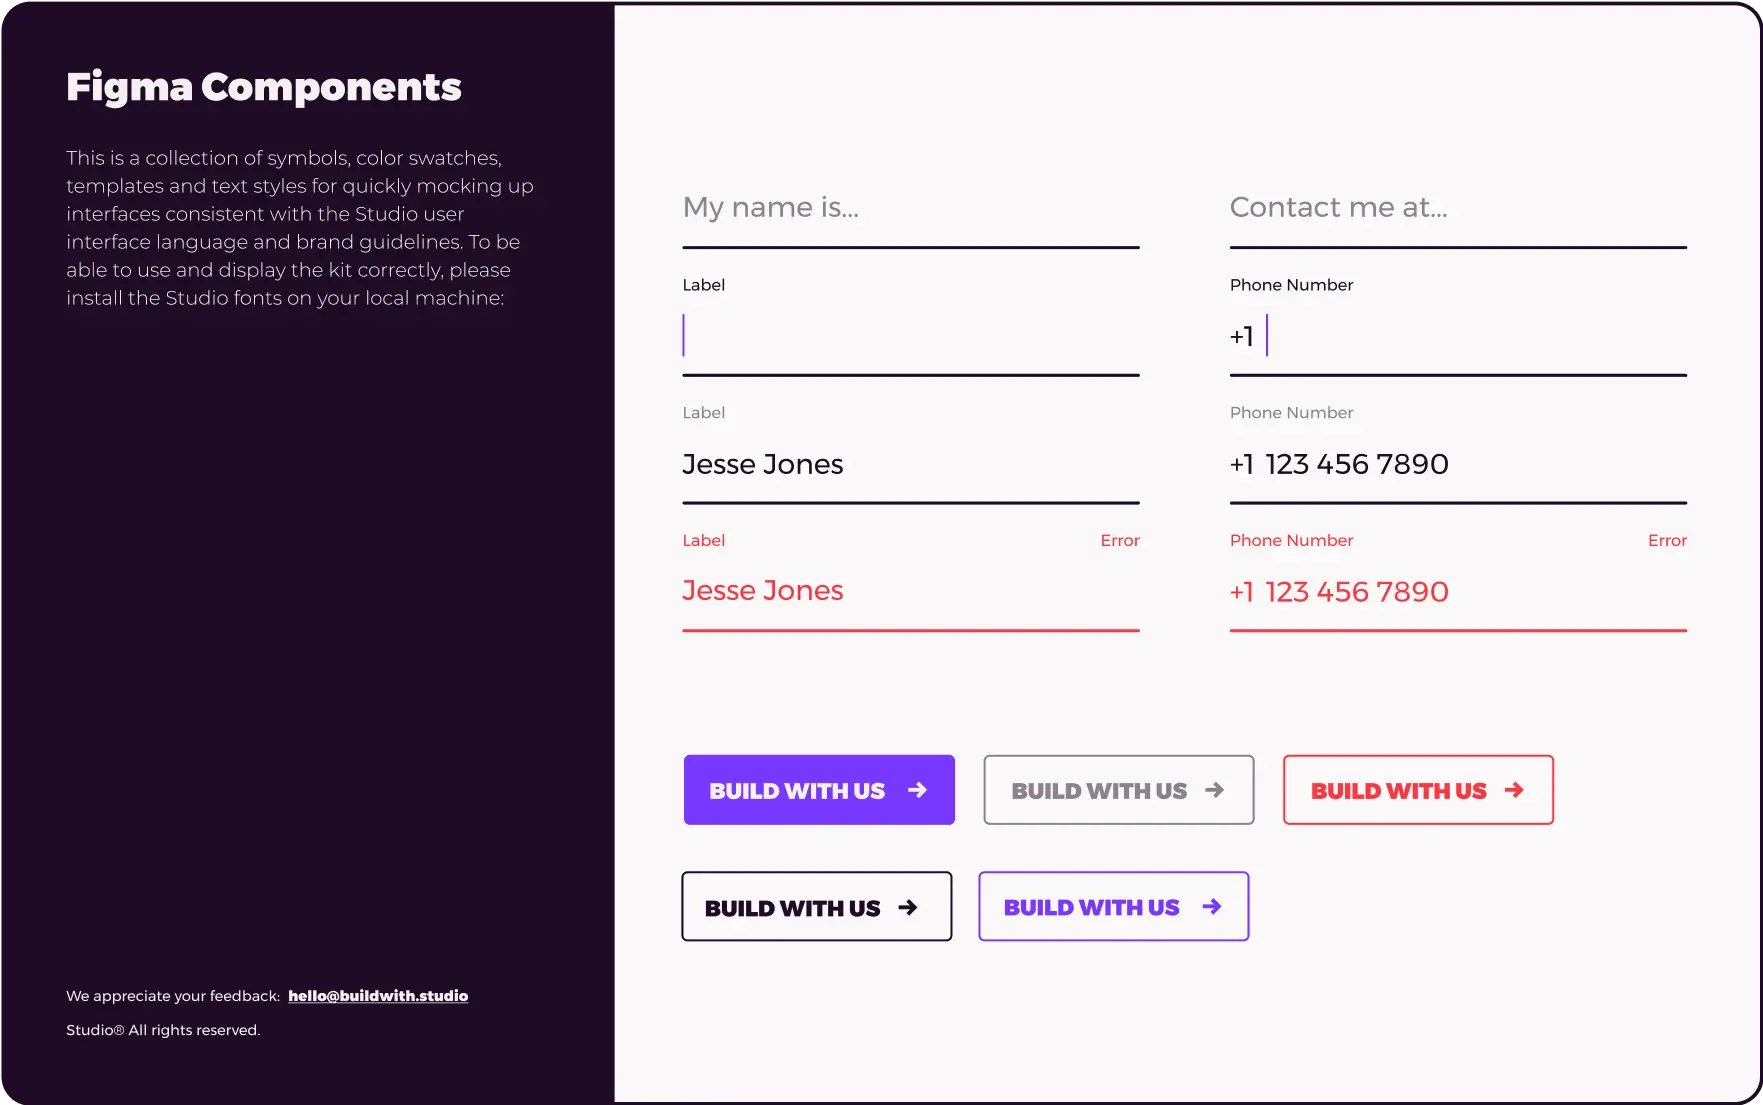Open the hello@buildwith.studio email link
1763x1105 pixels.
tap(378, 996)
